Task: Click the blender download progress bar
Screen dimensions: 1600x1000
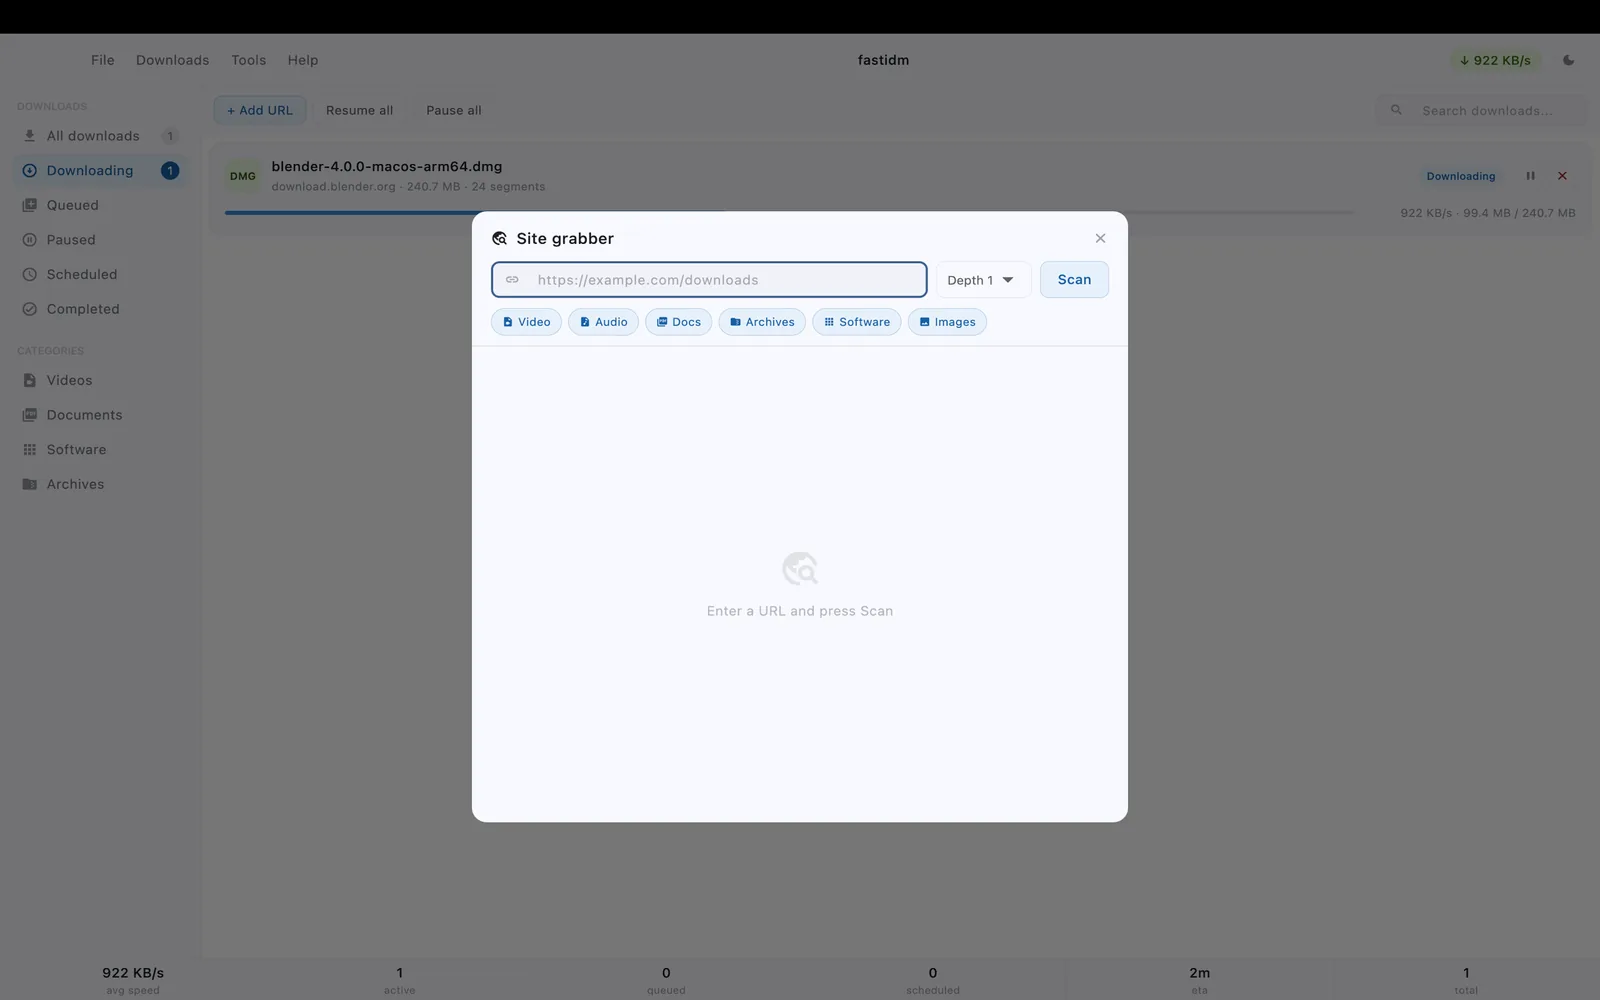Action: pos(789,212)
